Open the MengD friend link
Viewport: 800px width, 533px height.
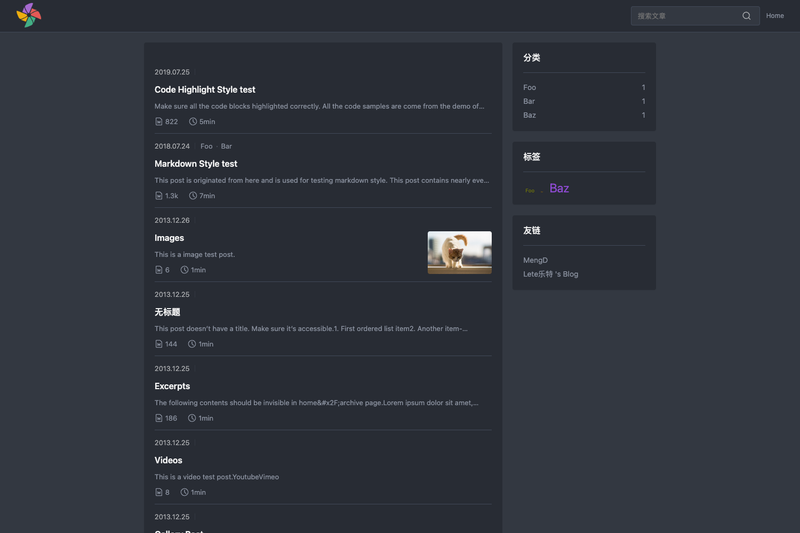(535, 260)
